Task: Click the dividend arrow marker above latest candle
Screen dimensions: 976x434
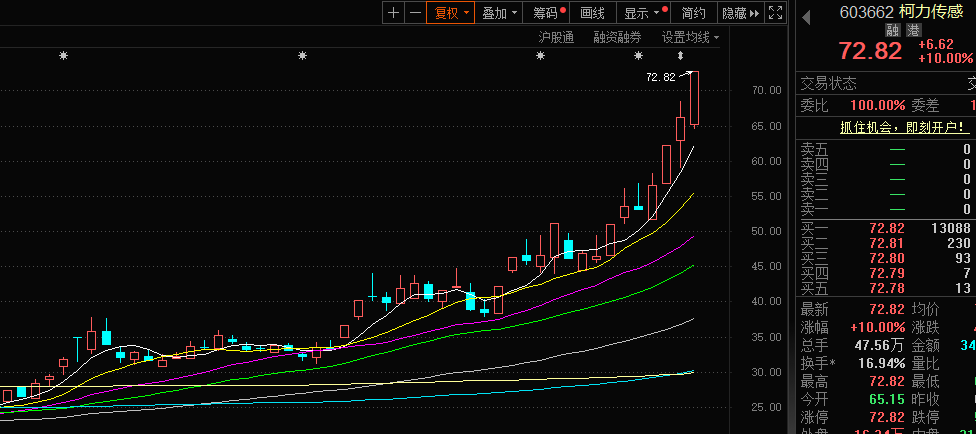Action: (681, 56)
